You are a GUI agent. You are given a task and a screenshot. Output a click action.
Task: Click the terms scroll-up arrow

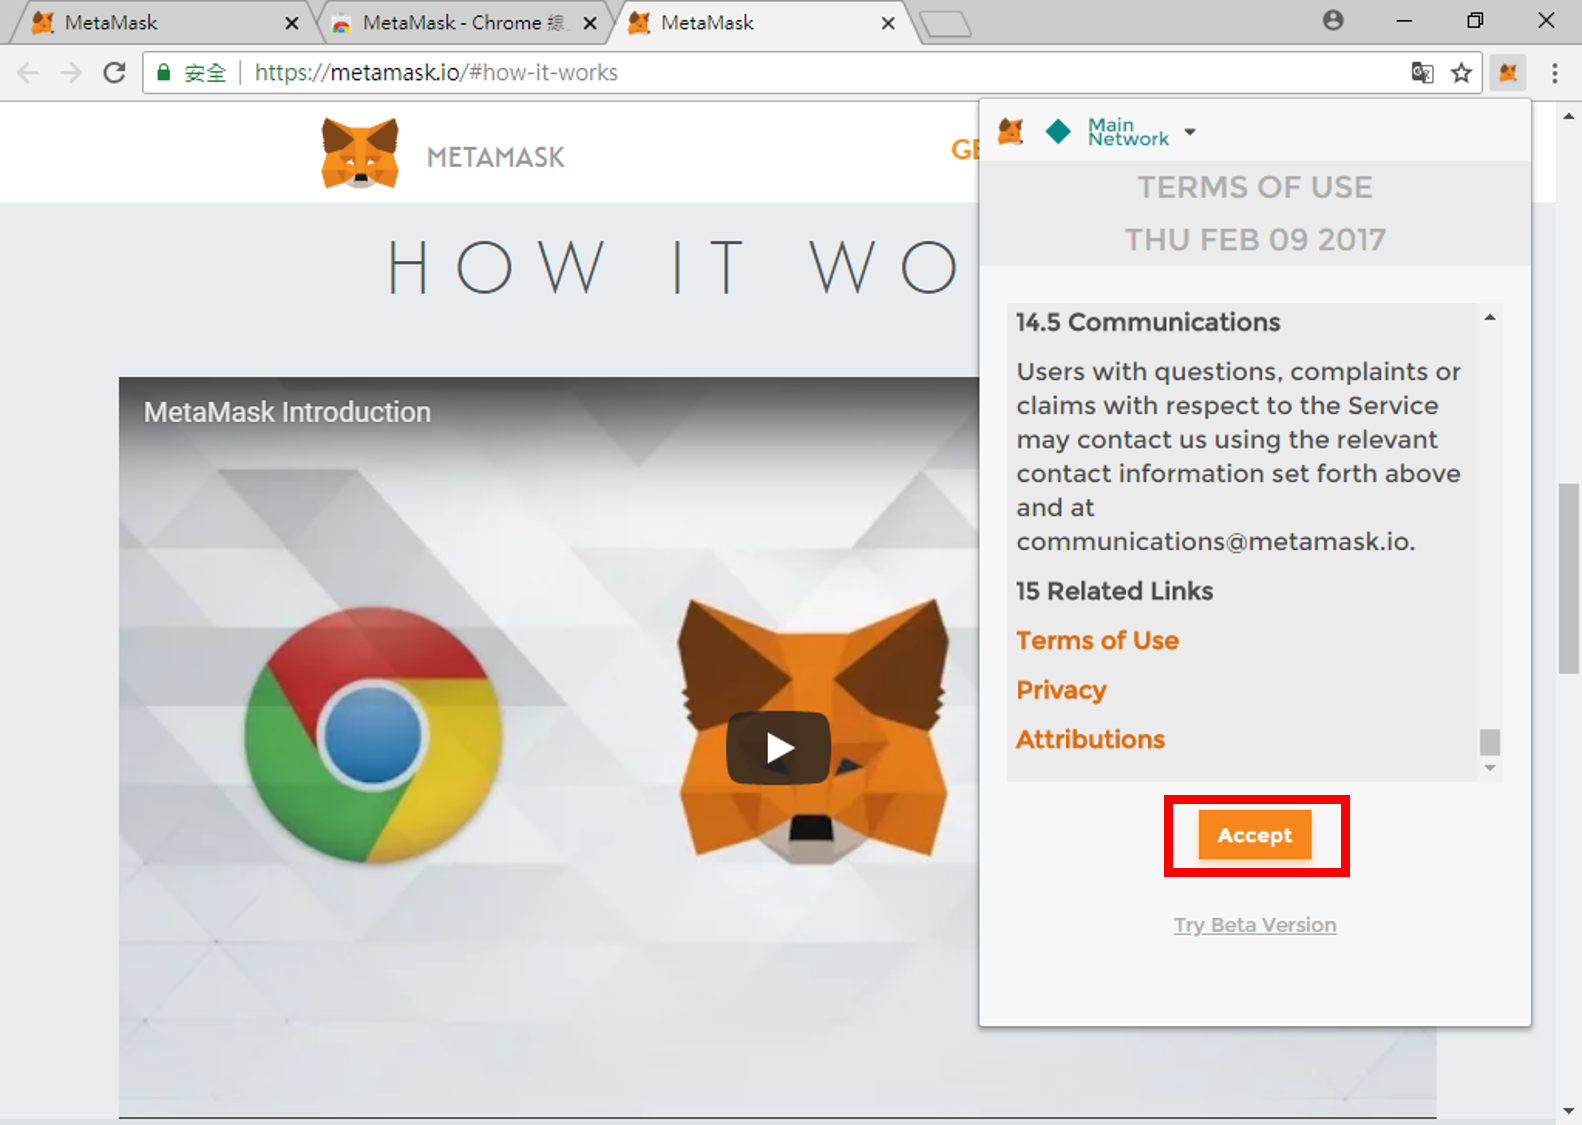pyautogui.click(x=1490, y=317)
